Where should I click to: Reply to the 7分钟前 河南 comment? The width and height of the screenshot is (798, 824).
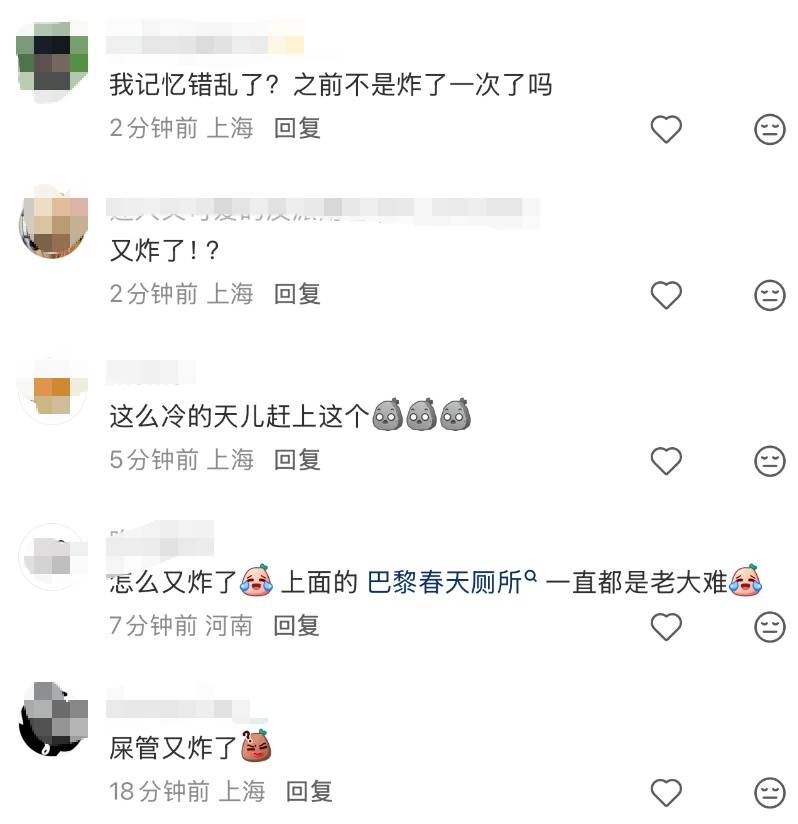pyautogui.click(x=296, y=626)
